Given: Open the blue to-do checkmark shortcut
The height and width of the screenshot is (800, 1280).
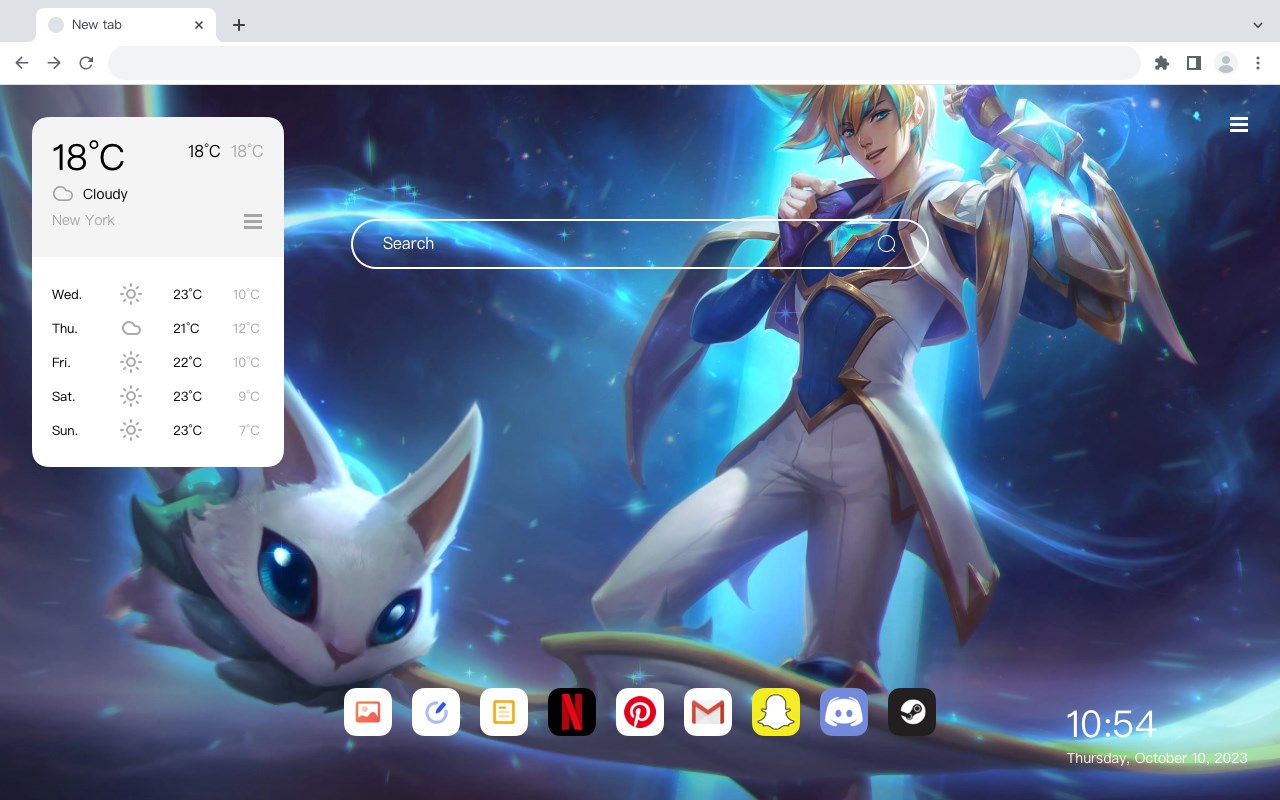Looking at the screenshot, I should click(x=436, y=712).
